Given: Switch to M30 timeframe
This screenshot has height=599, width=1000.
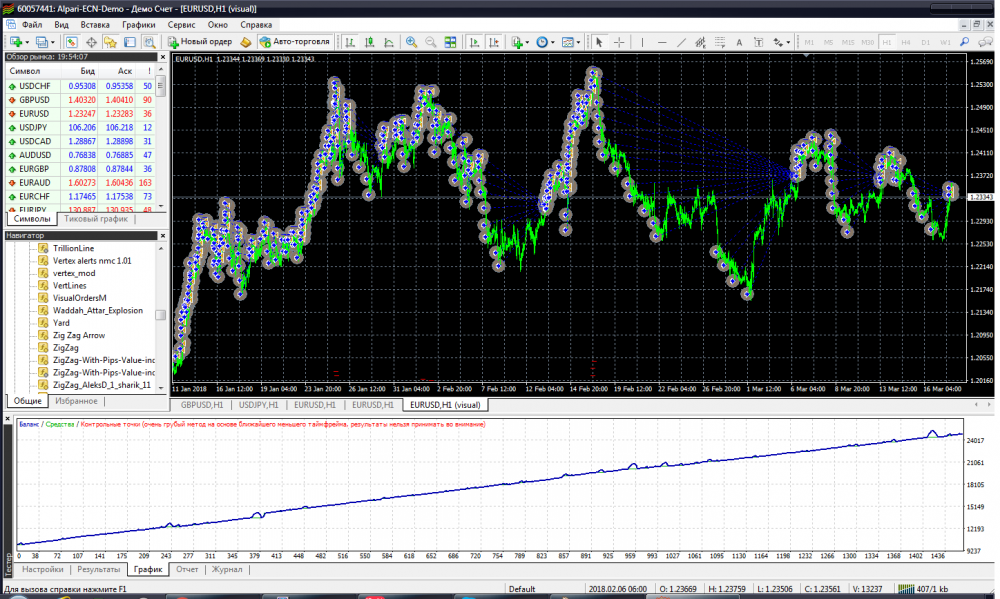Looking at the screenshot, I should [x=867, y=42].
